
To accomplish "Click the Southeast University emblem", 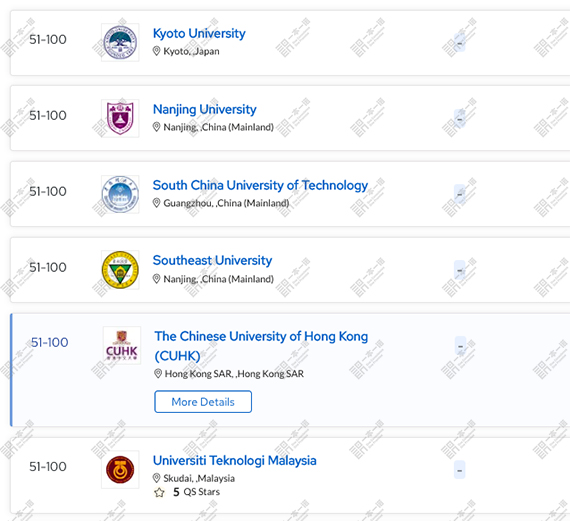I will tap(120, 270).
